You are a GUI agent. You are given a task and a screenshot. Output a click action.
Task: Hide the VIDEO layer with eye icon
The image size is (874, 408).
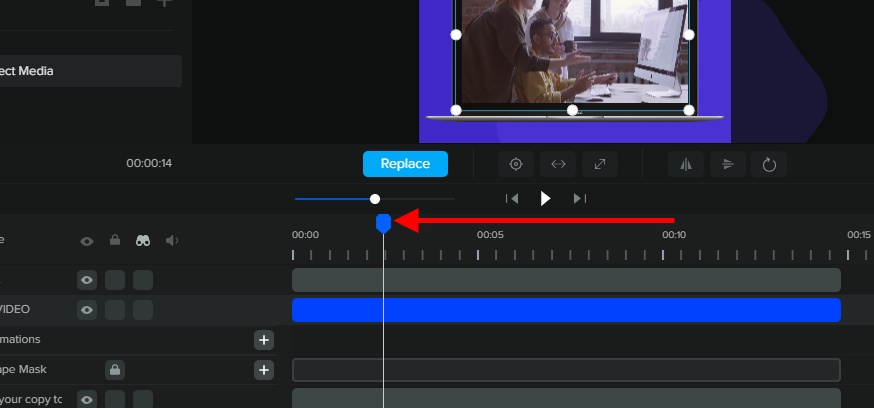tap(87, 310)
